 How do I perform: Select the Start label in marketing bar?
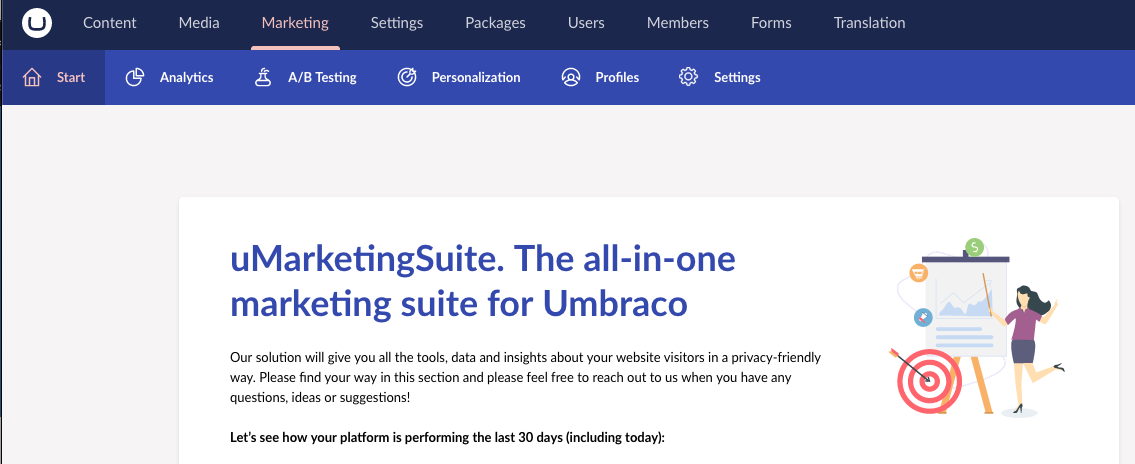point(71,77)
